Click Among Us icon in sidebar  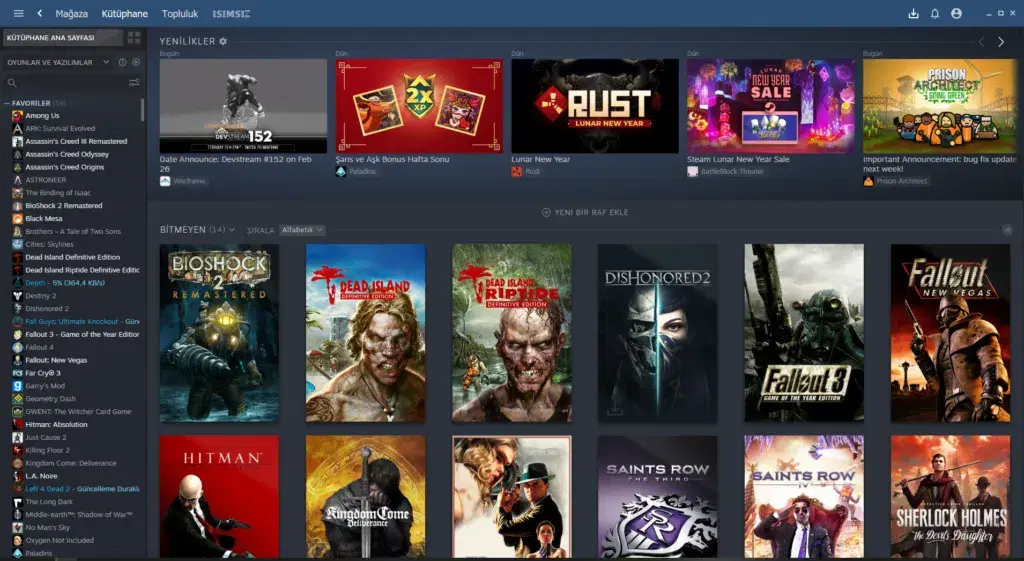pyautogui.click(x=18, y=116)
